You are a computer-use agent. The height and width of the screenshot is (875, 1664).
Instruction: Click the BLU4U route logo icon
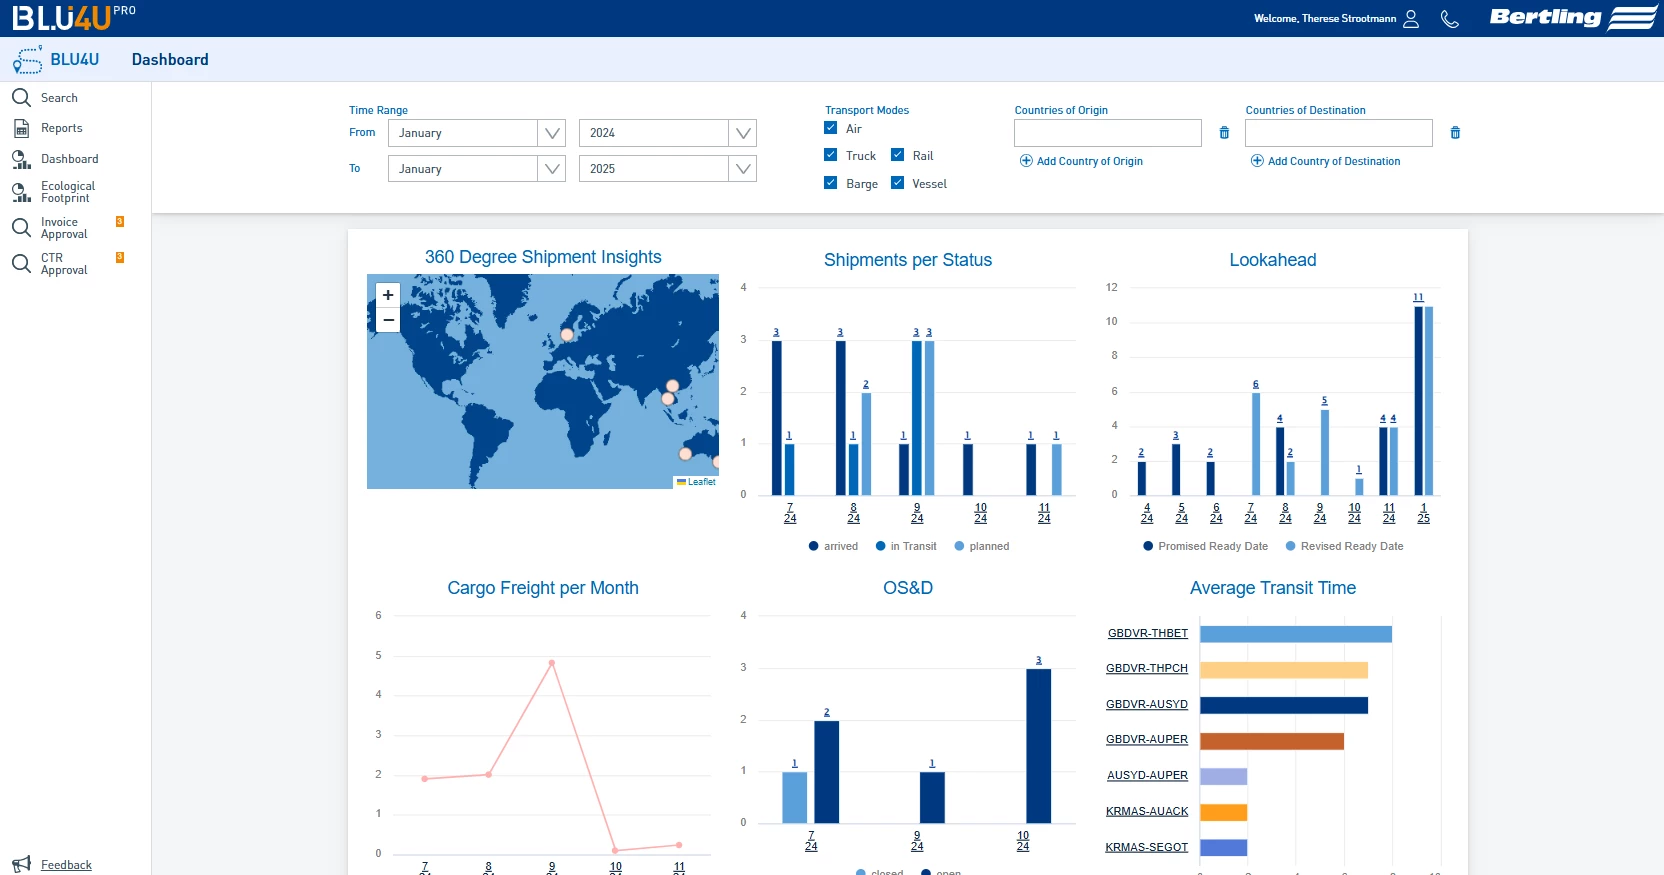click(28, 60)
